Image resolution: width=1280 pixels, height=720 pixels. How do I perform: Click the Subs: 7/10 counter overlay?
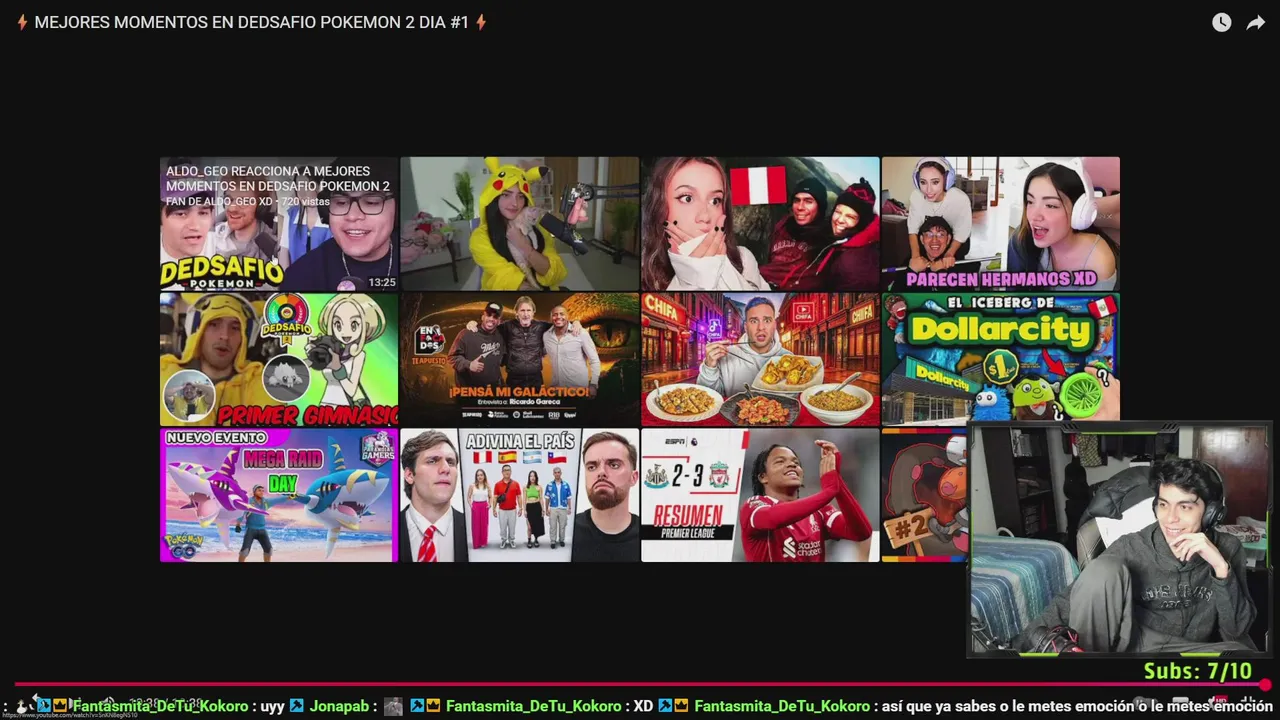[1198, 671]
